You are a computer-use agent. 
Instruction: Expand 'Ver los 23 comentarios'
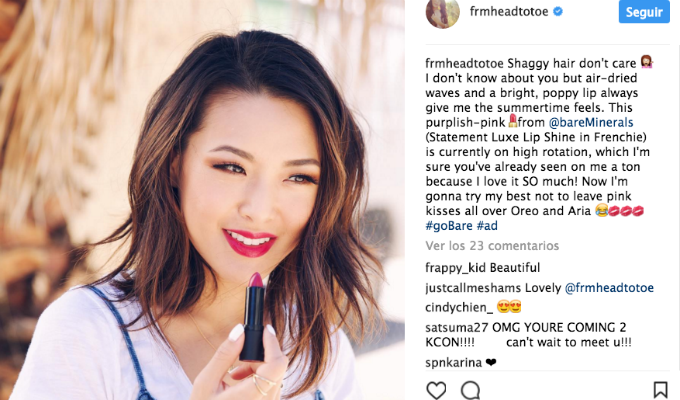point(492,246)
